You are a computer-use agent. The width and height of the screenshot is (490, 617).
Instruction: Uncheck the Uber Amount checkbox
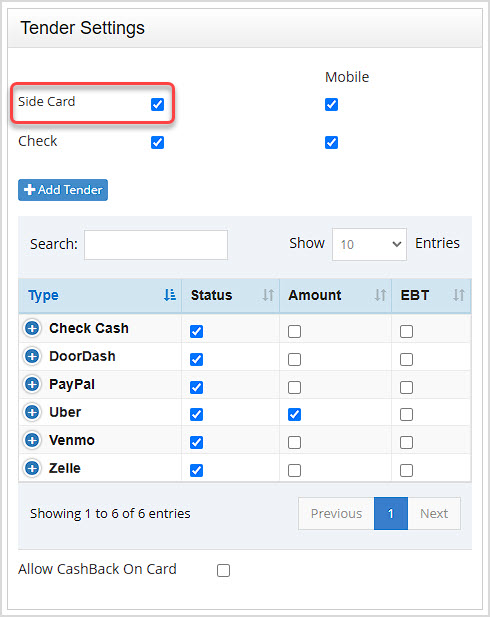pos(294,414)
